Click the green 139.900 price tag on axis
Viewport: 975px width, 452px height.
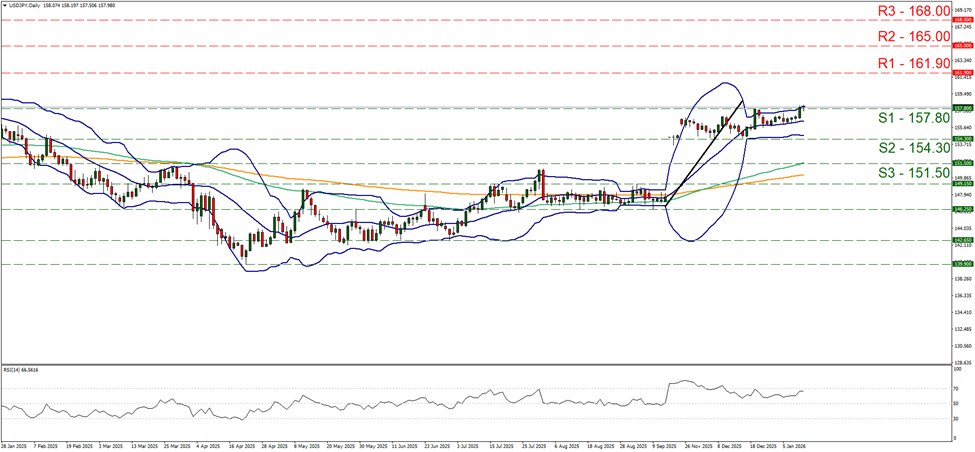pos(963,264)
